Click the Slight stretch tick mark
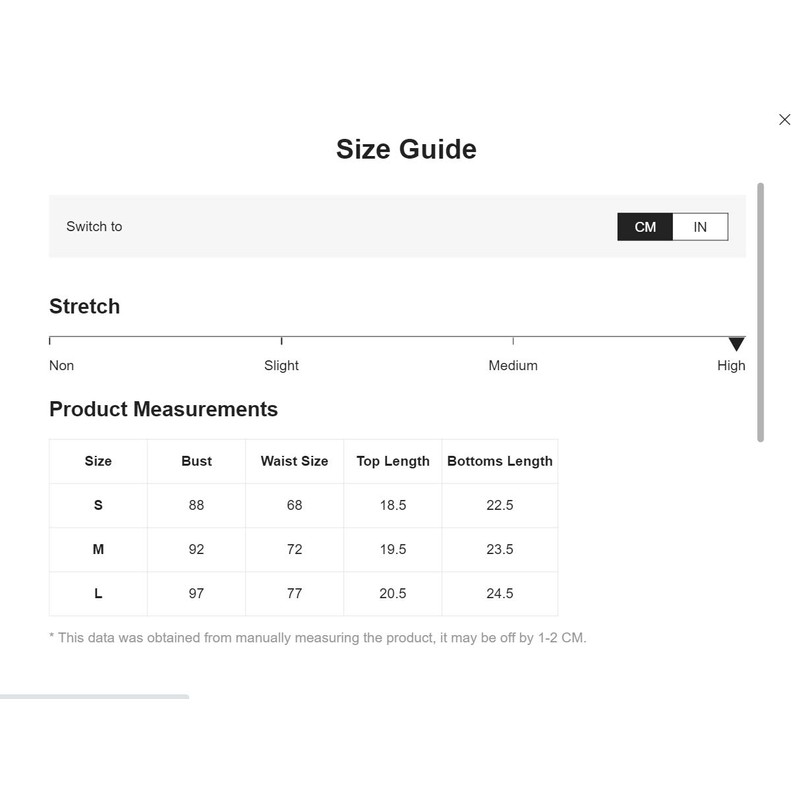Viewport: 800px width, 800px height. pyautogui.click(x=282, y=340)
